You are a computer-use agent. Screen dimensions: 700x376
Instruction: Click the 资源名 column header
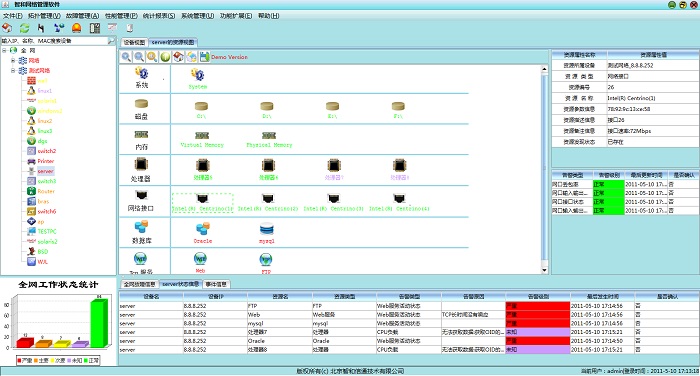[280, 297]
